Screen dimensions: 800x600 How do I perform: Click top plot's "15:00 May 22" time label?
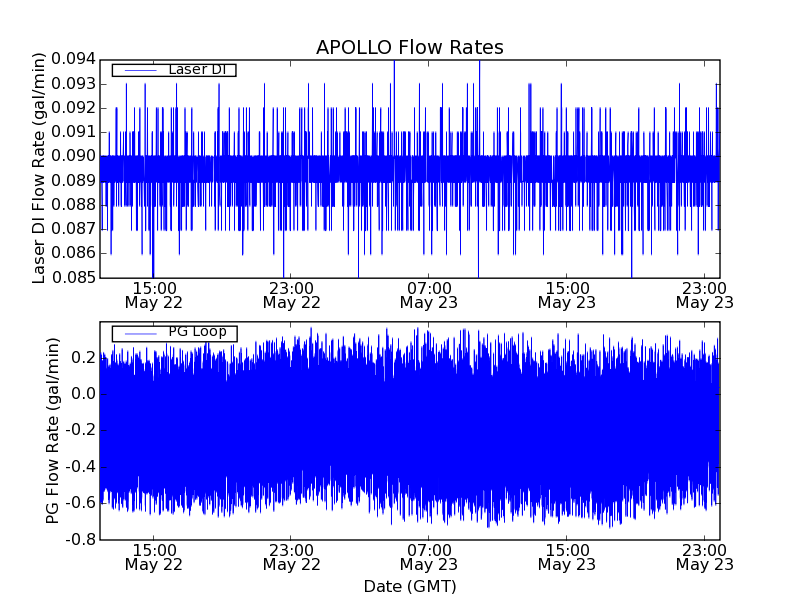[153, 294]
